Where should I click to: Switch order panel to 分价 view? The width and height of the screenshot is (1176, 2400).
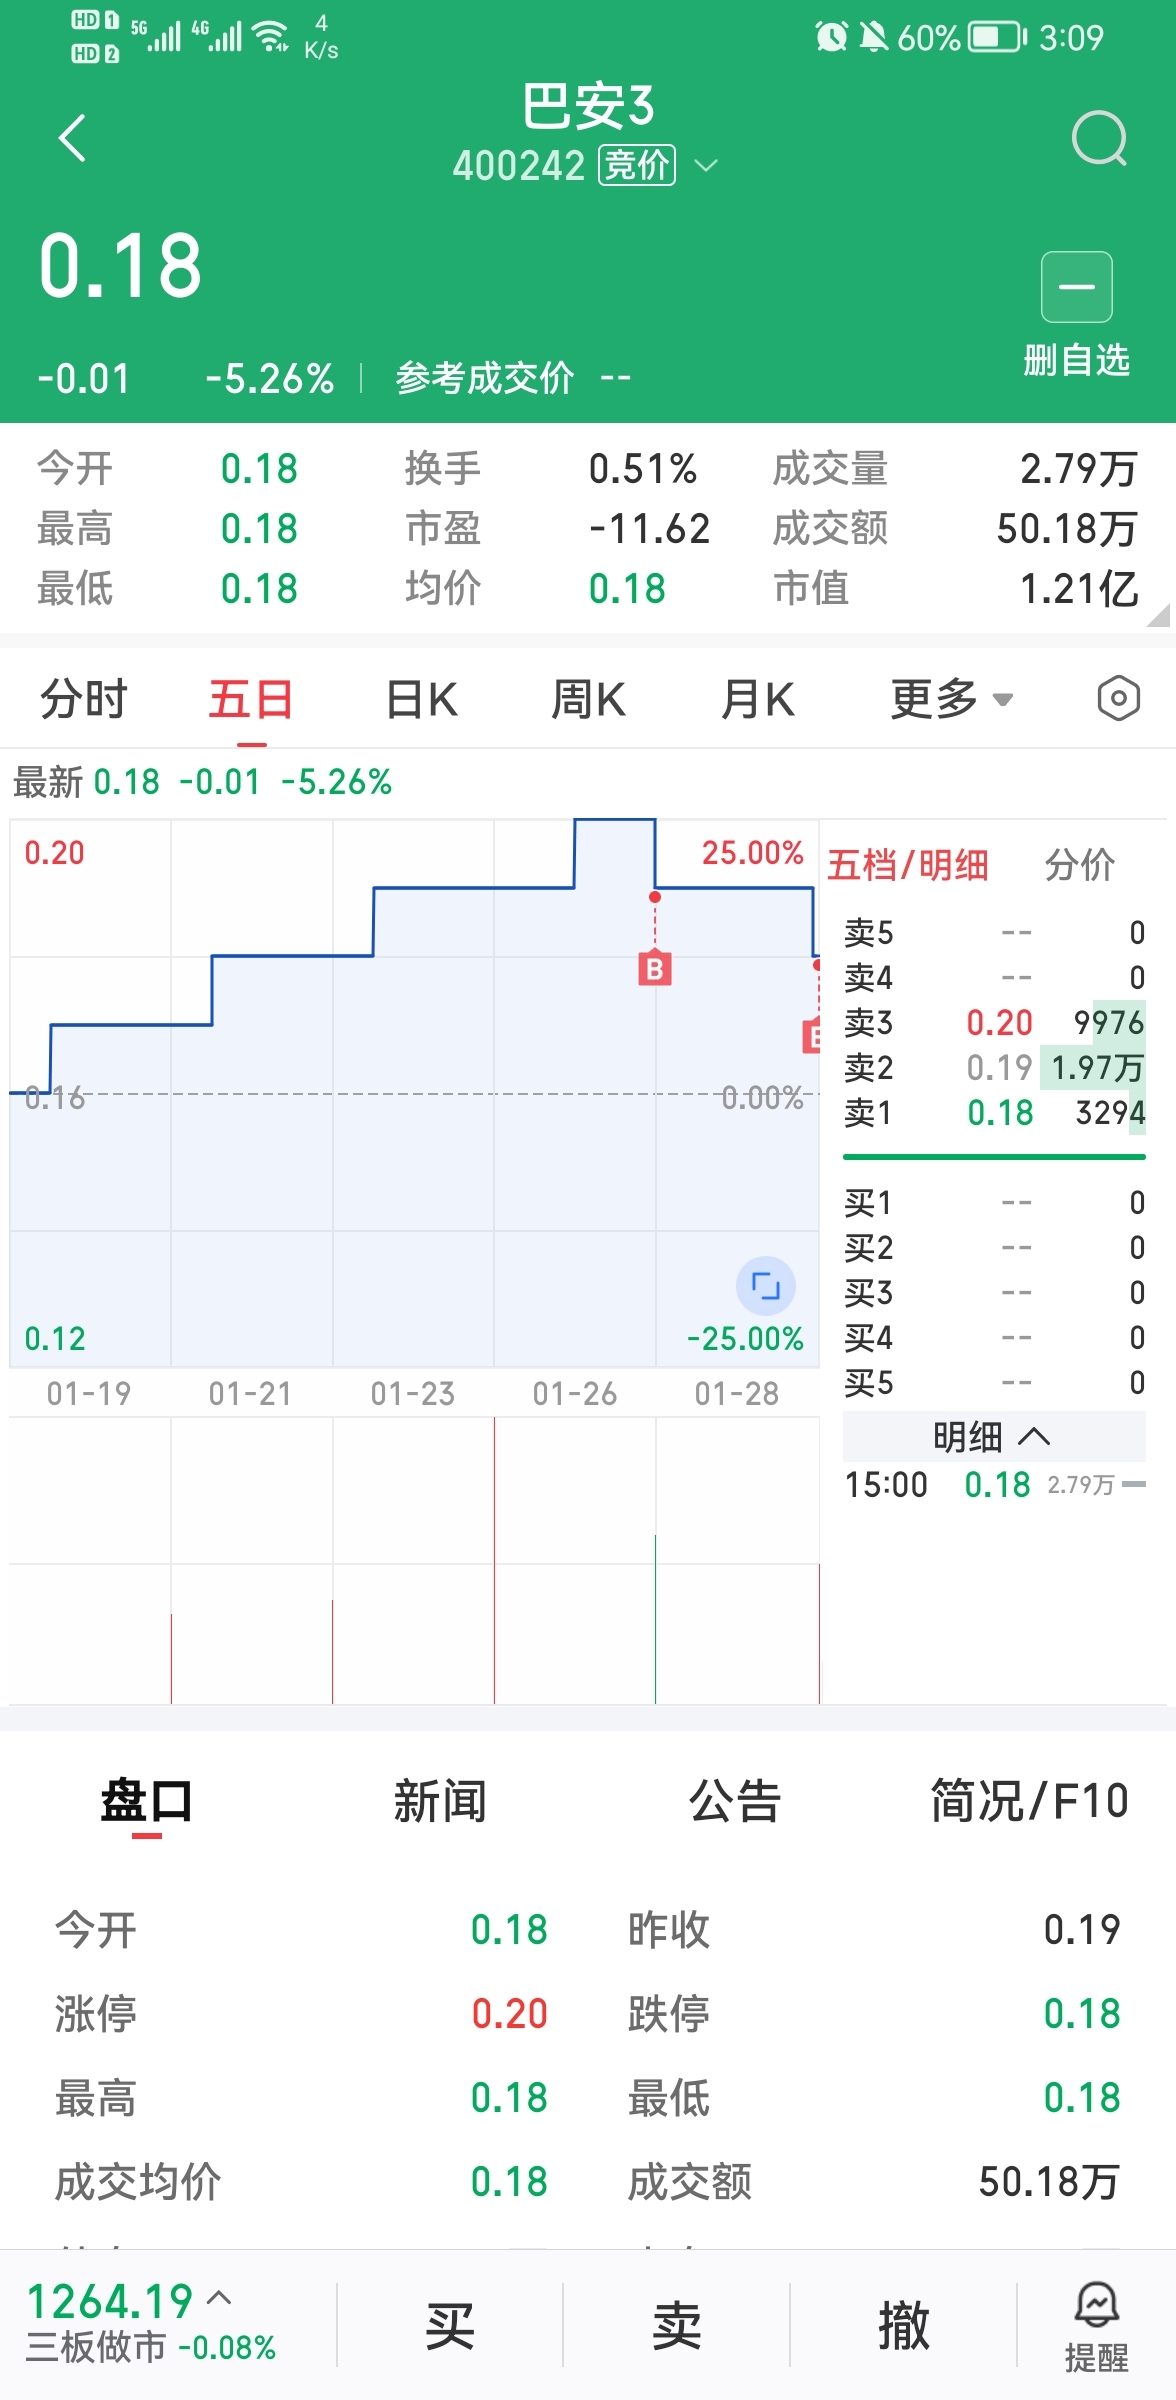[1079, 865]
